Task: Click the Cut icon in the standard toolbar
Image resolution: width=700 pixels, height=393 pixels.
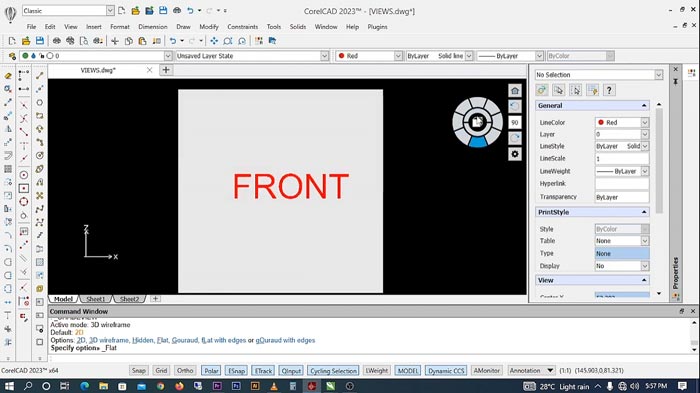Action: click(115, 41)
